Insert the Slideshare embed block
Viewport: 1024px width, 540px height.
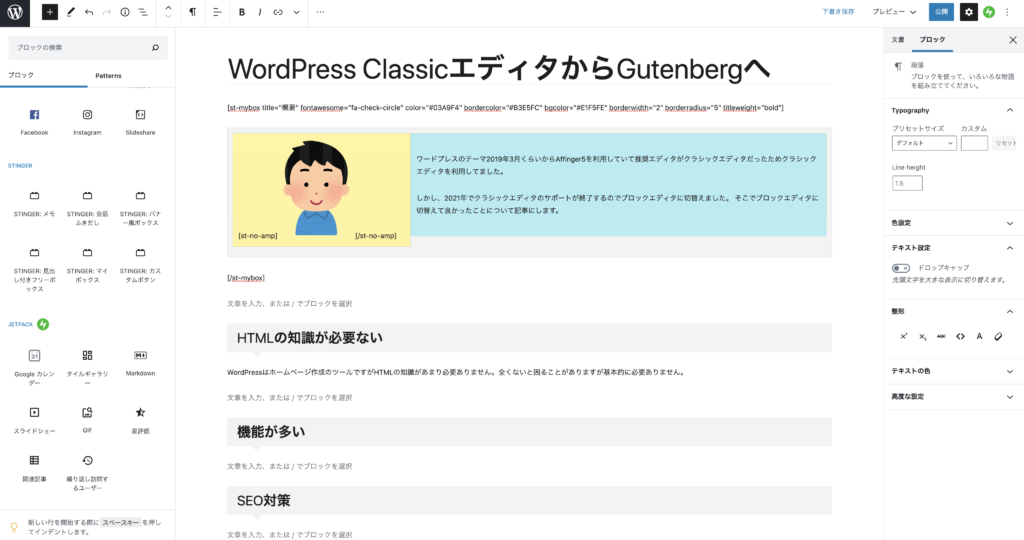(140, 122)
